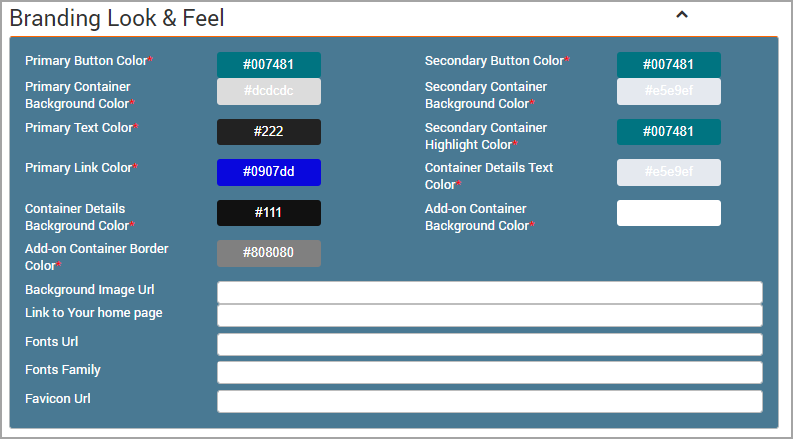Viewport: 793px width, 439px height.
Task: Click the Primary Link Color label
Action: click(81, 168)
